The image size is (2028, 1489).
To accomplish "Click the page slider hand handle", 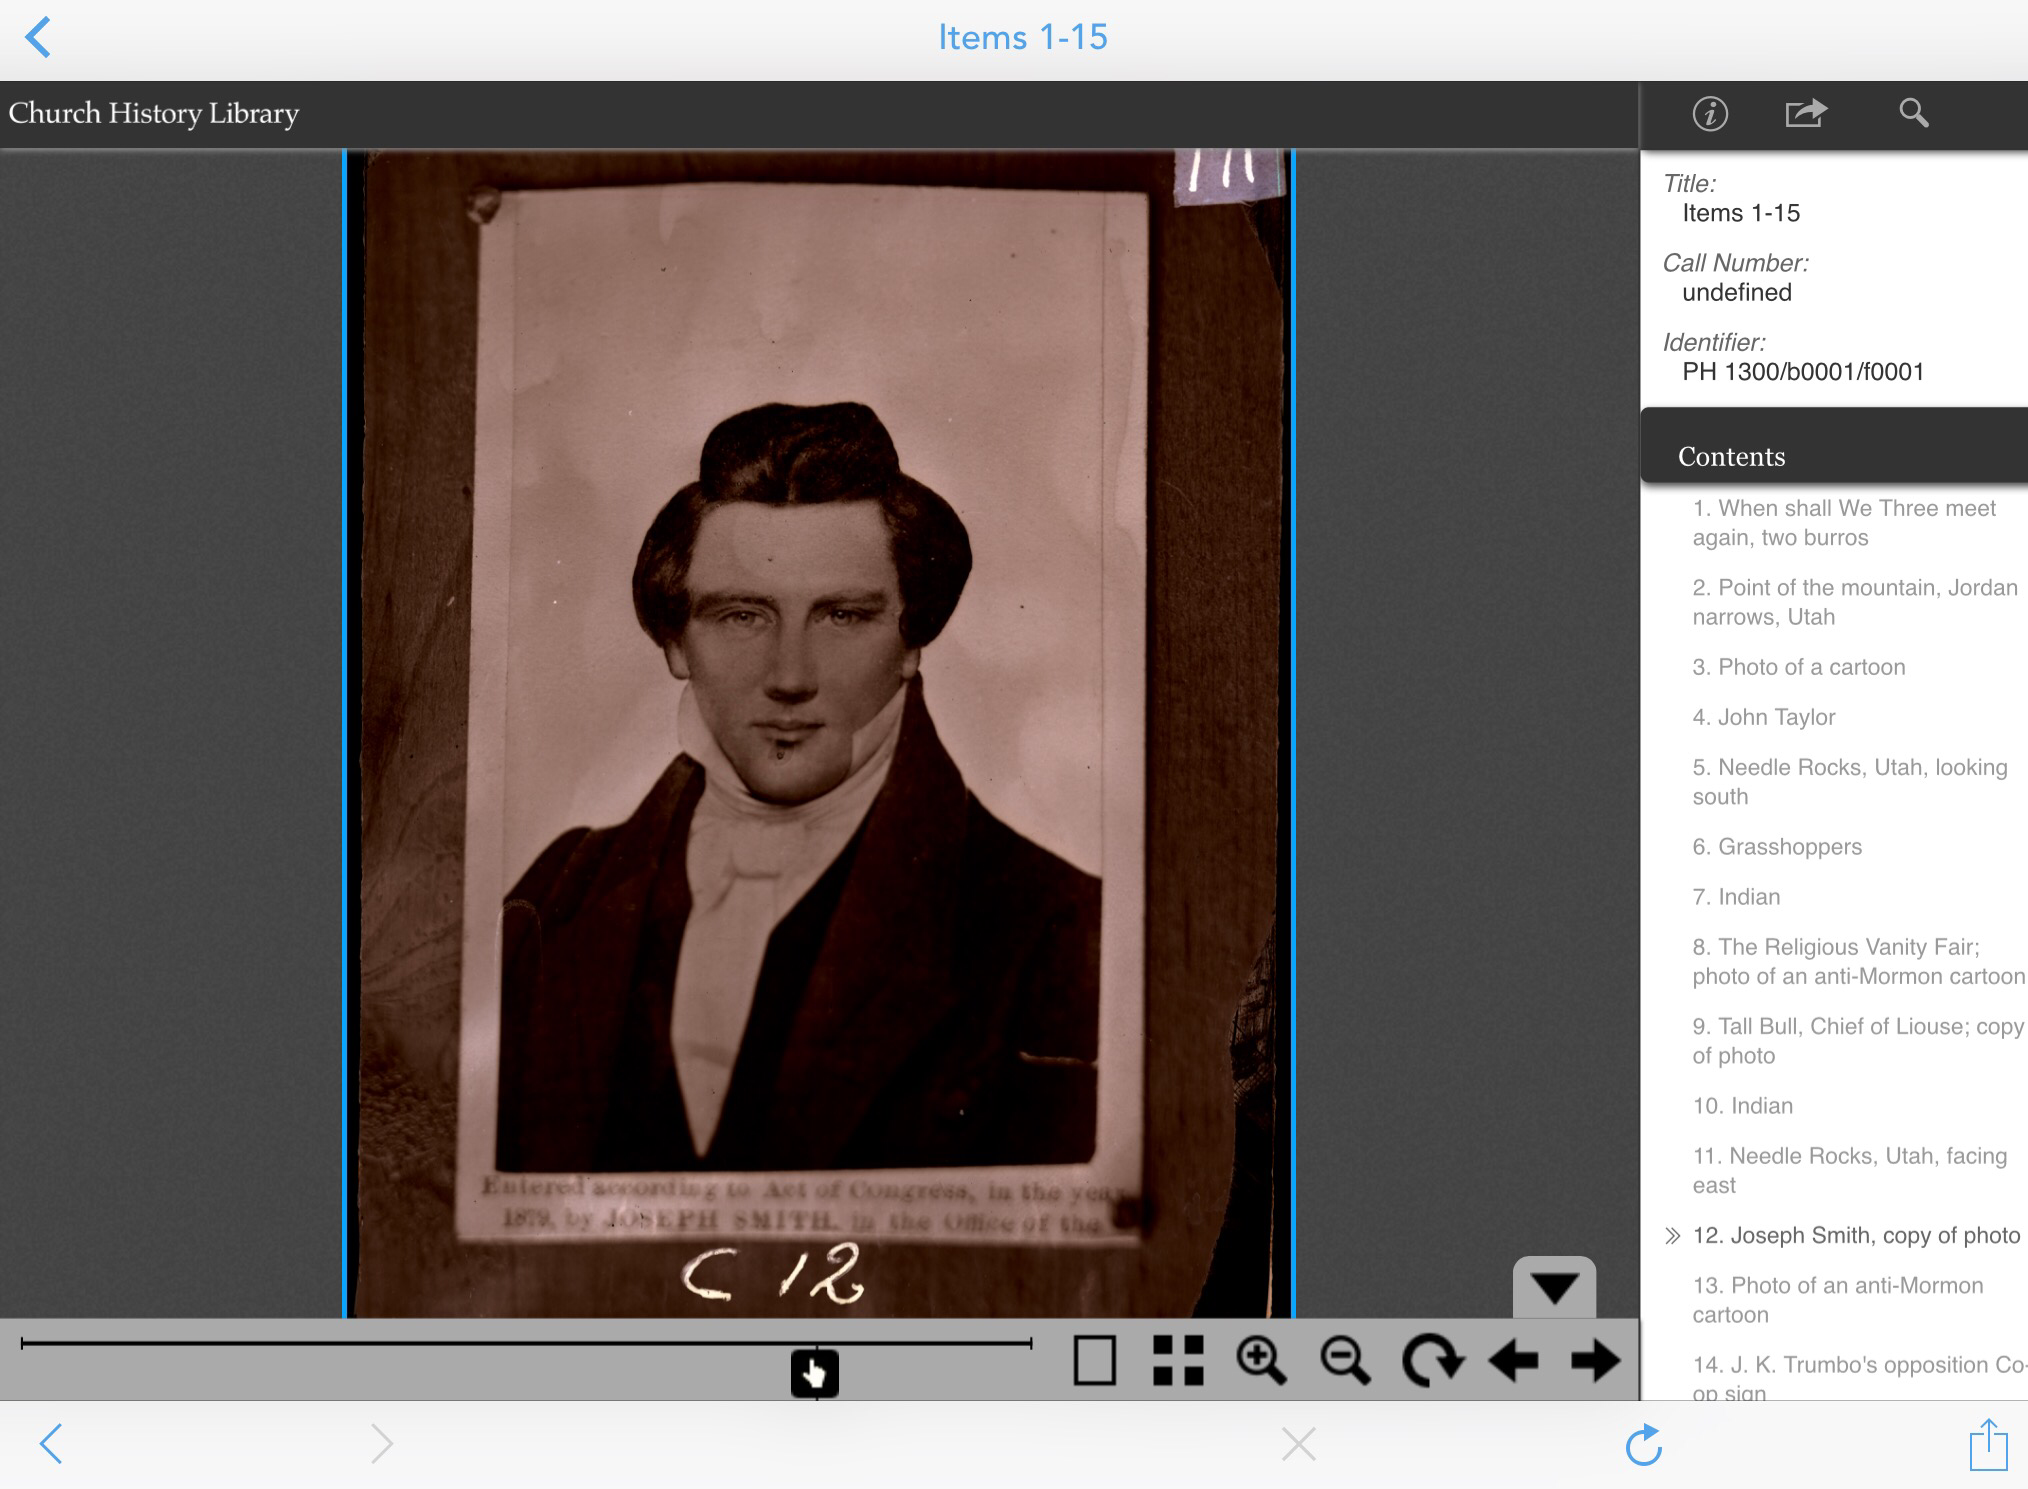I will point(815,1373).
